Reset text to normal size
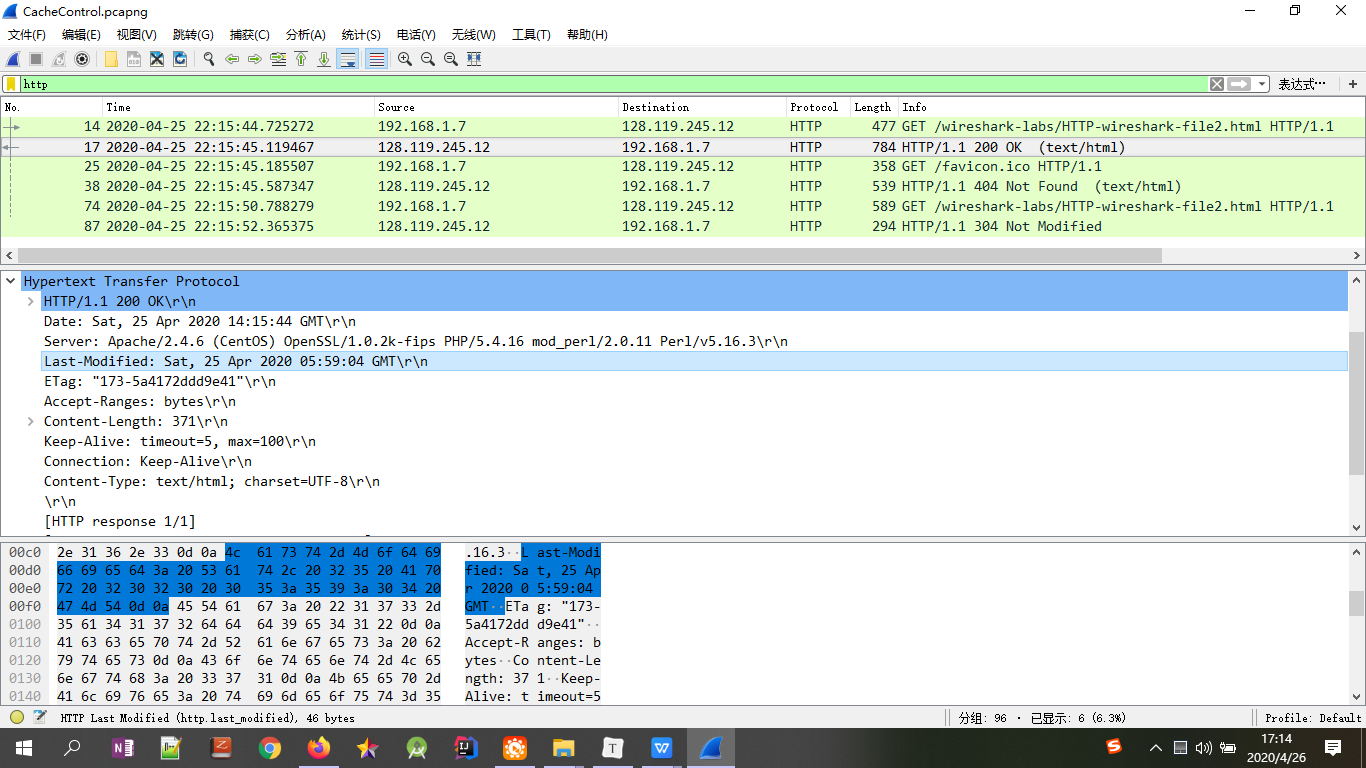Viewport: 1366px width, 768px height. pyautogui.click(x=451, y=59)
